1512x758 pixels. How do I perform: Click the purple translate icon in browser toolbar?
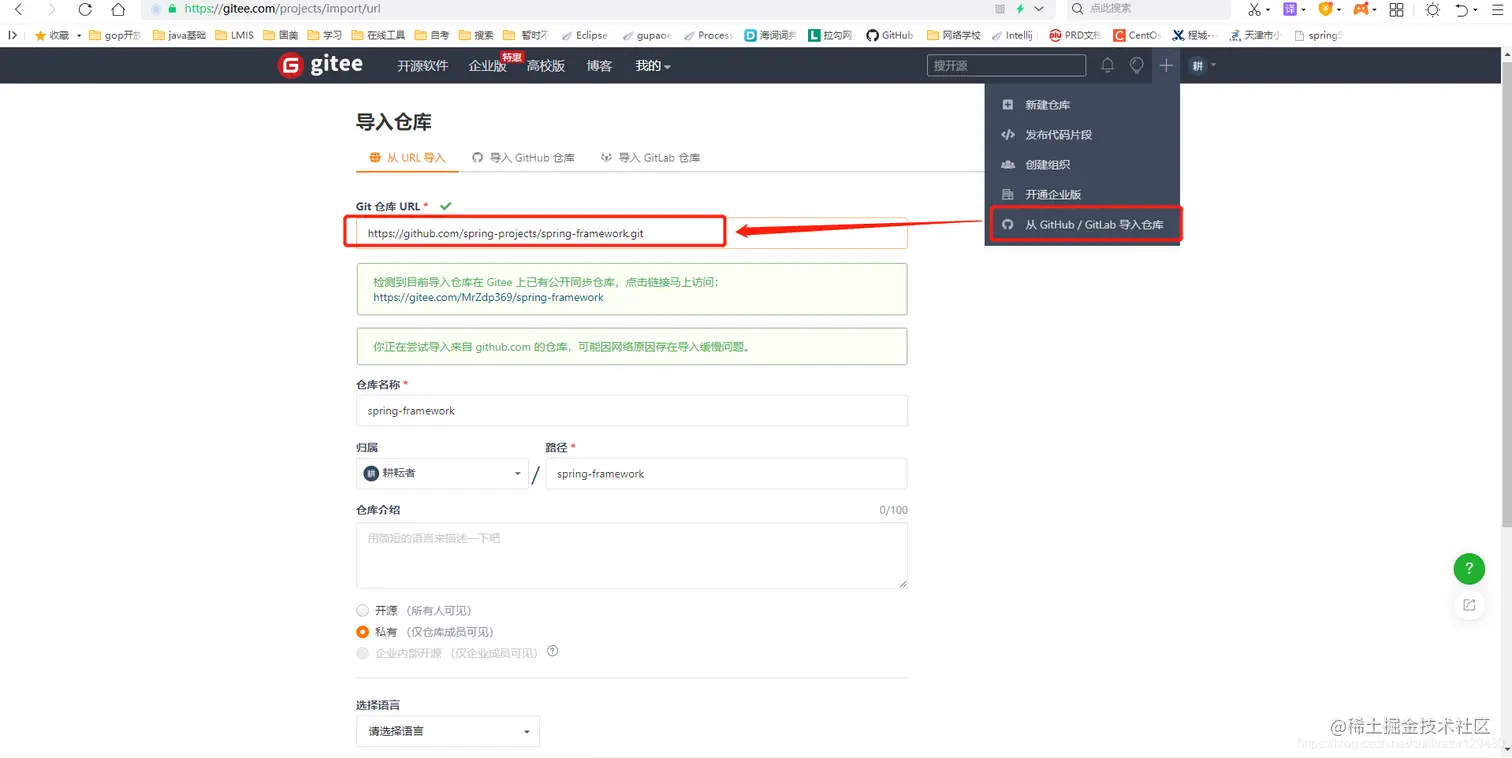coord(1290,9)
